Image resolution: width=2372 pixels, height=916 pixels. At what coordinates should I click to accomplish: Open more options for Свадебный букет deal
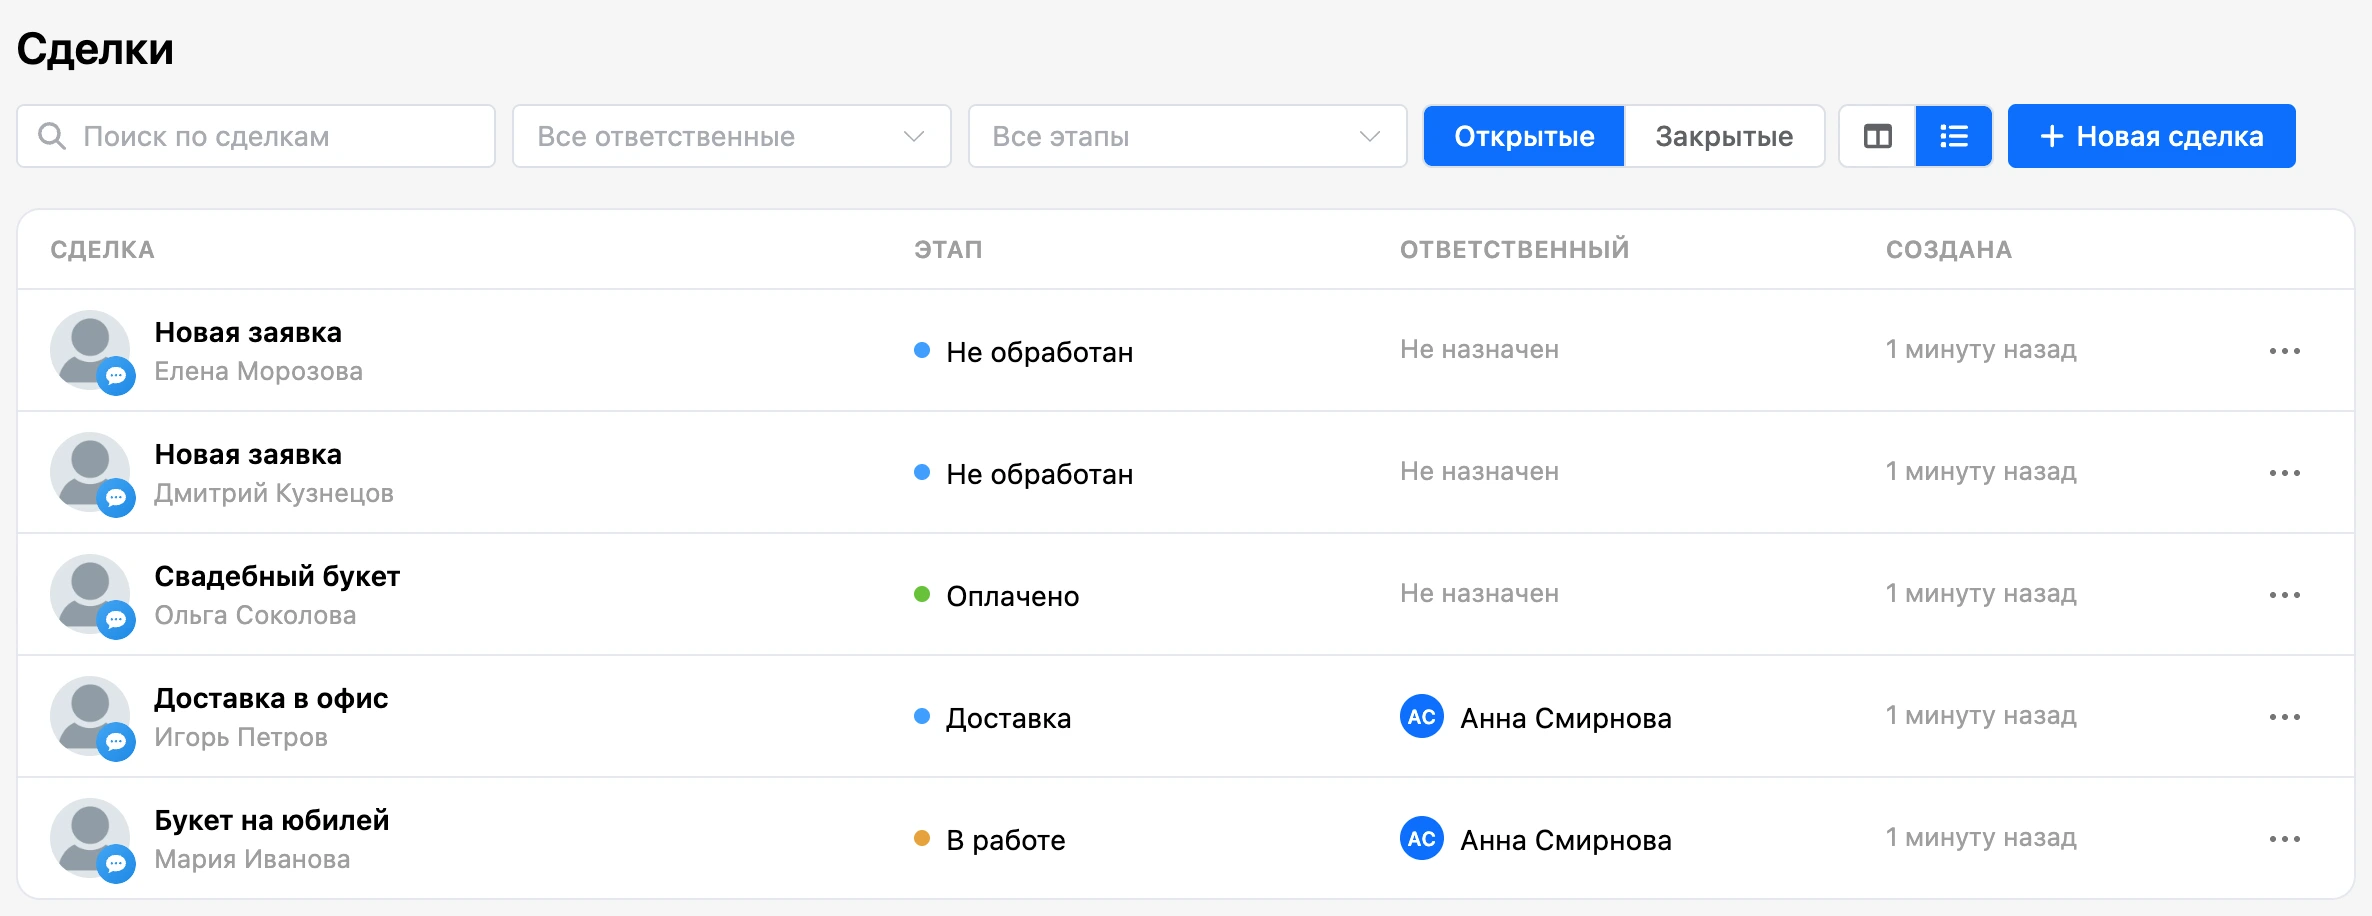tap(2284, 595)
